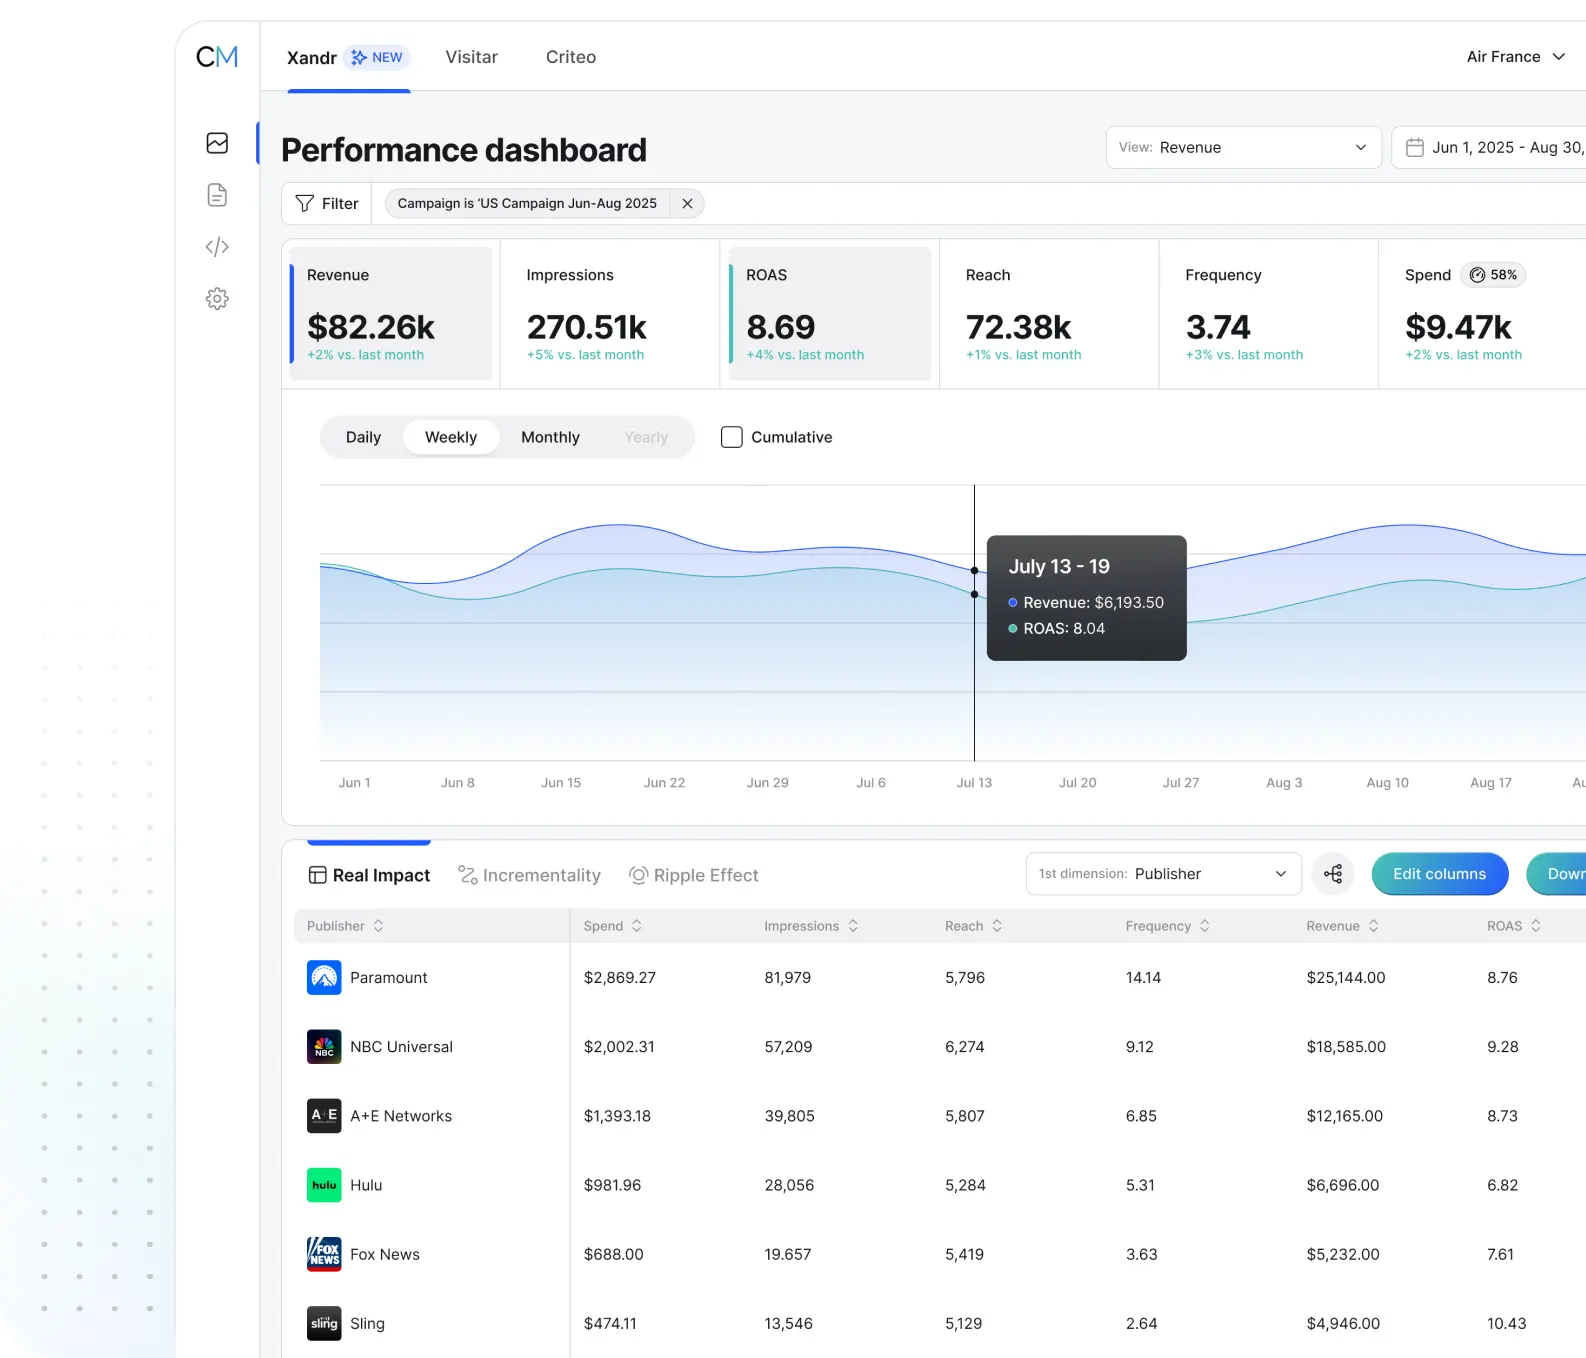Click the calendar icon in date range
The height and width of the screenshot is (1358, 1586).
click(1415, 148)
